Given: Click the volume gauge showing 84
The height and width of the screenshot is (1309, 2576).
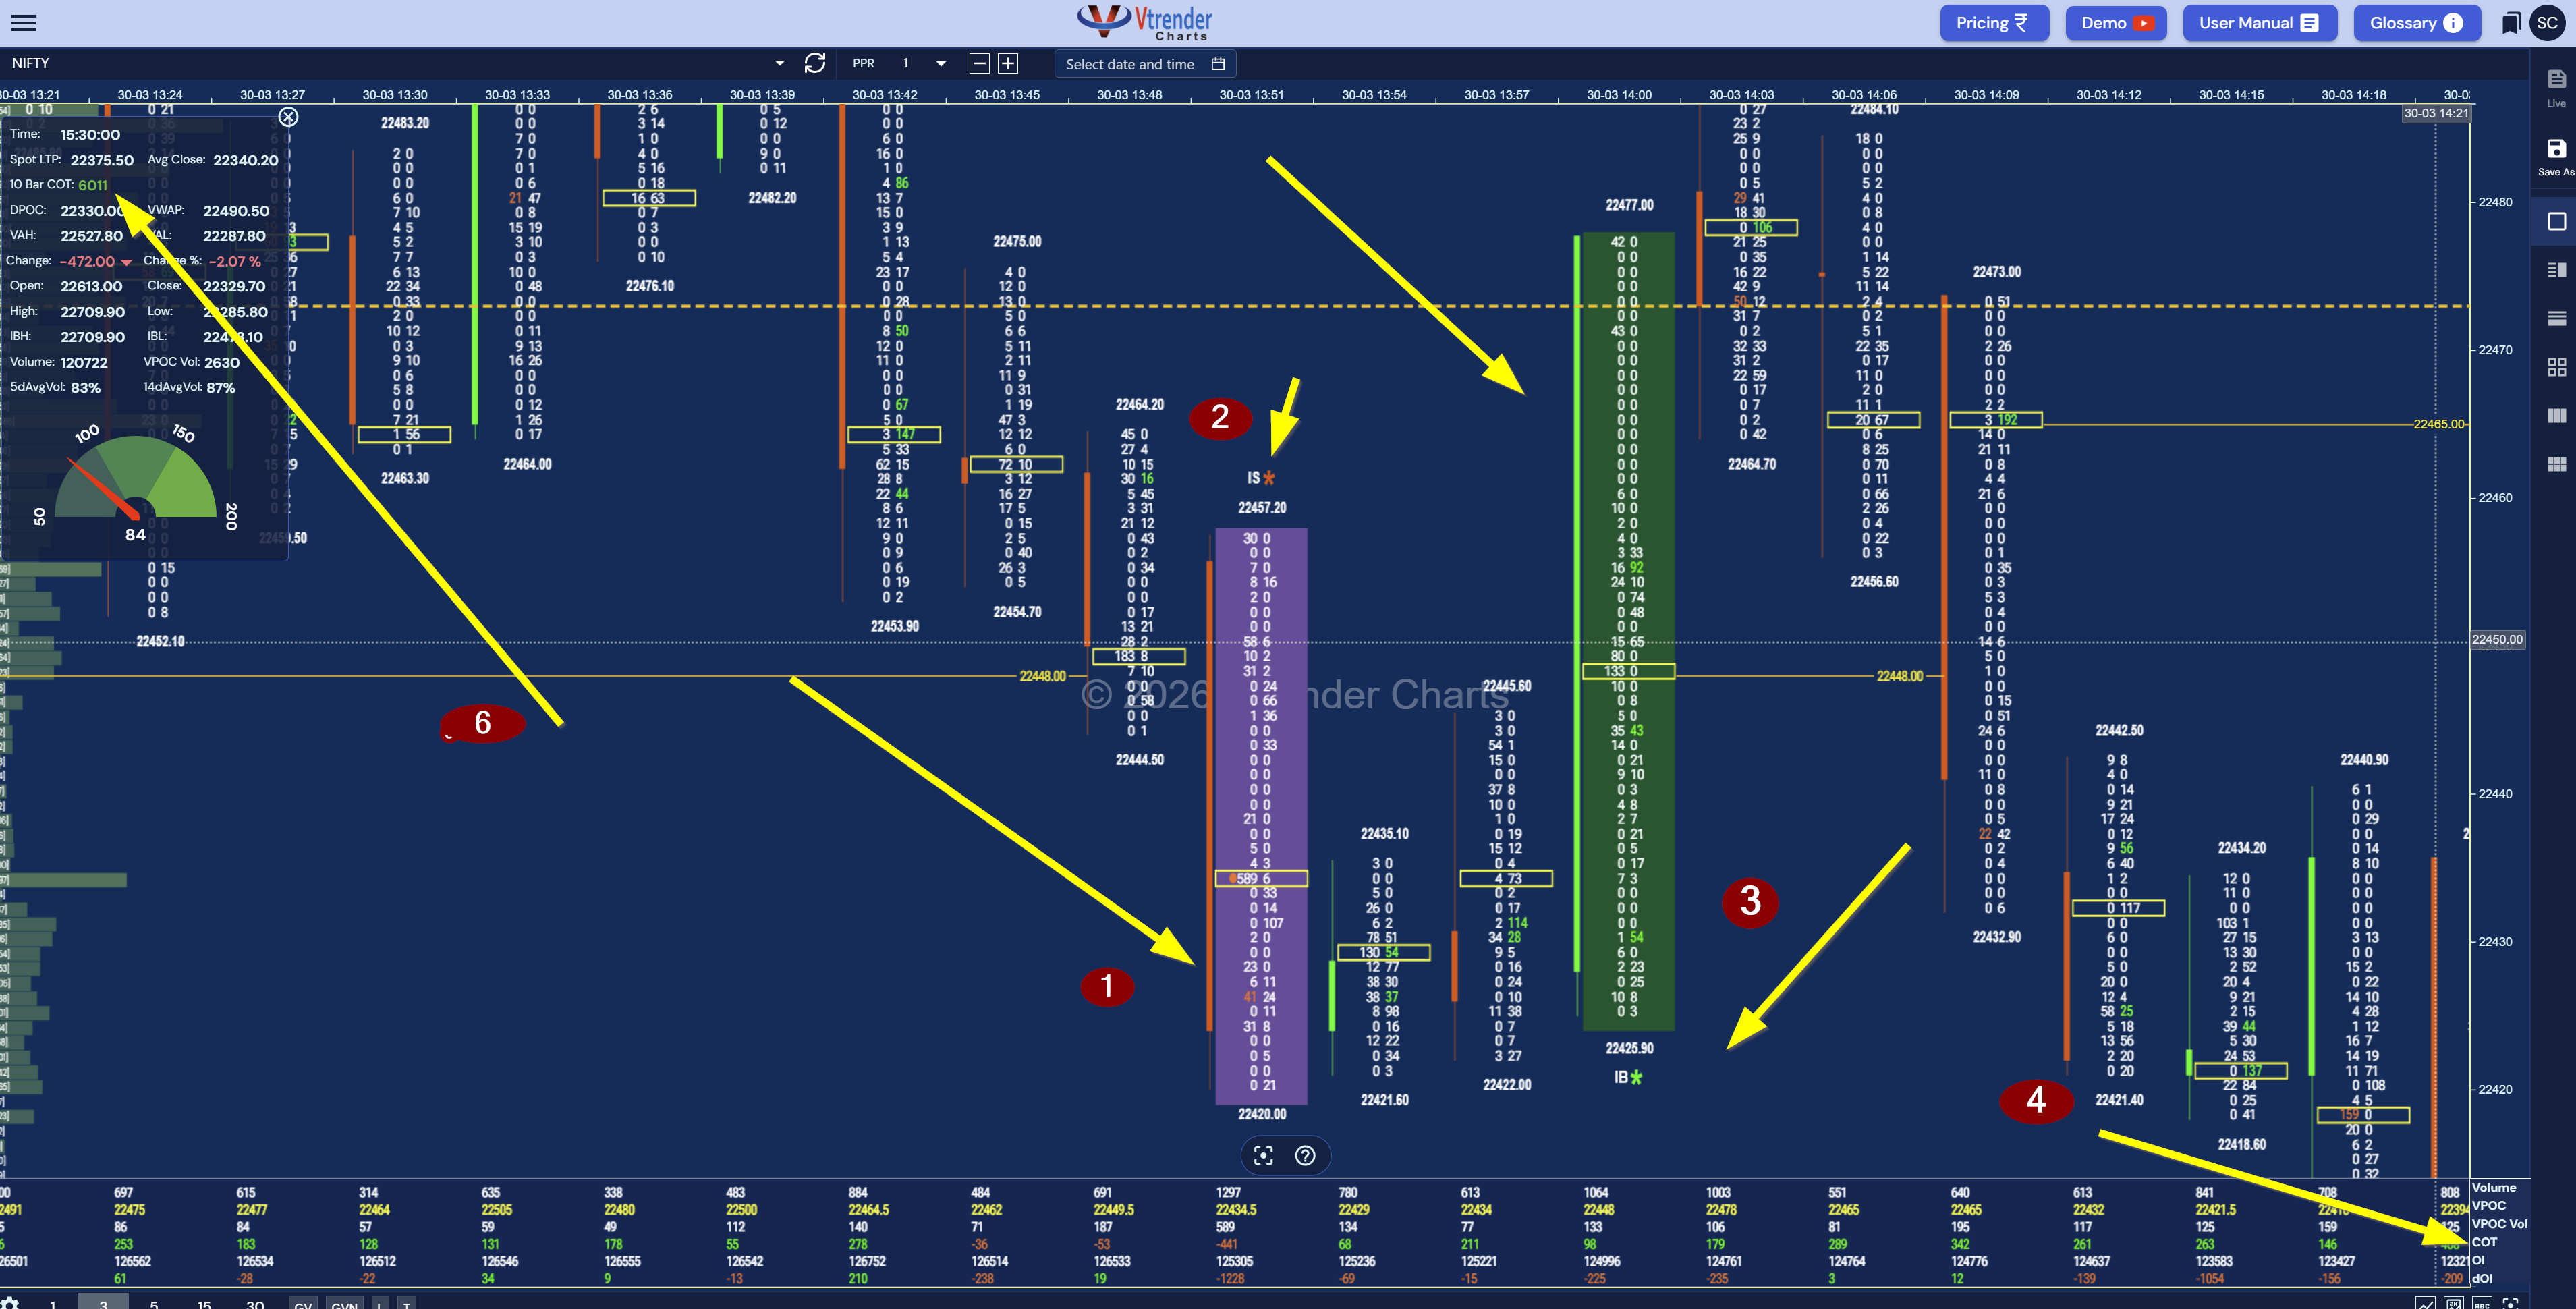Looking at the screenshot, I should (x=135, y=485).
